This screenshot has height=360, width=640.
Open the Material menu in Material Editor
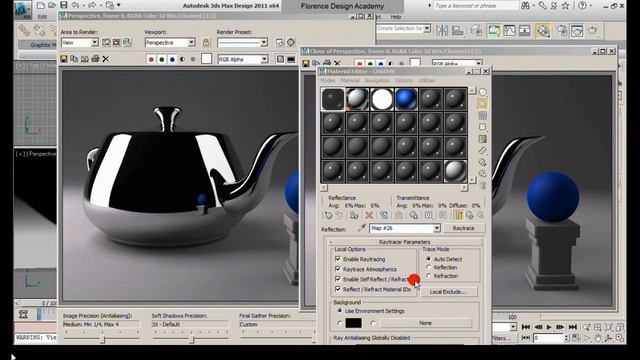tap(350, 80)
